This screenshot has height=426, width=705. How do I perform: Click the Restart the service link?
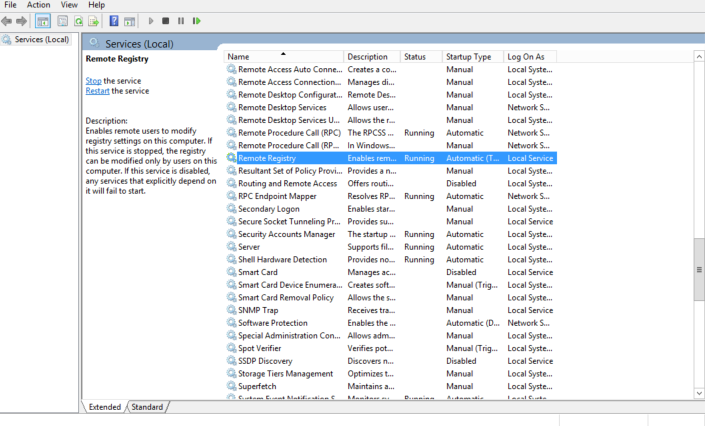click(x=97, y=91)
